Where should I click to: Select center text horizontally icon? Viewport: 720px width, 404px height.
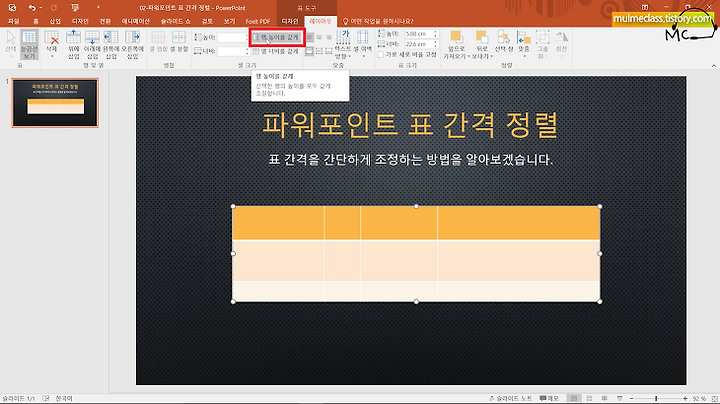pos(319,37)
